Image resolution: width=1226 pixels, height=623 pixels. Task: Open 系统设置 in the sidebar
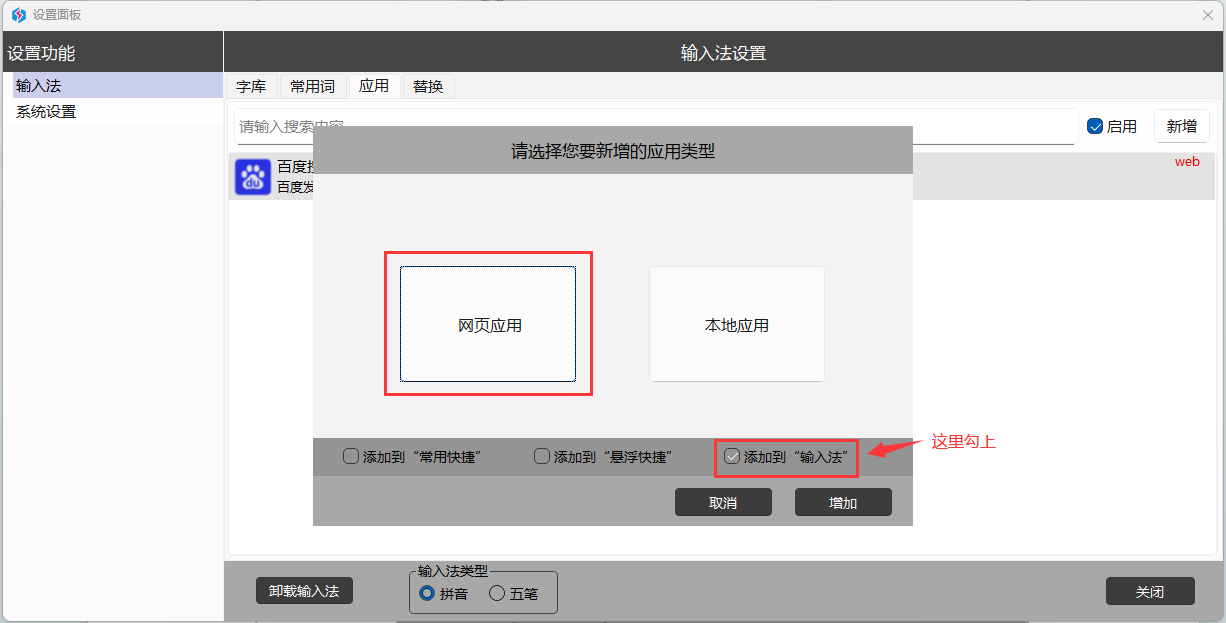46,112
